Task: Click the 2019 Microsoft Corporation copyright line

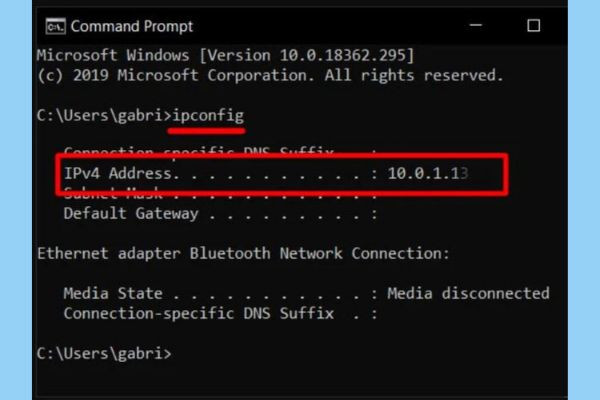Action: (x=270, y=75)
